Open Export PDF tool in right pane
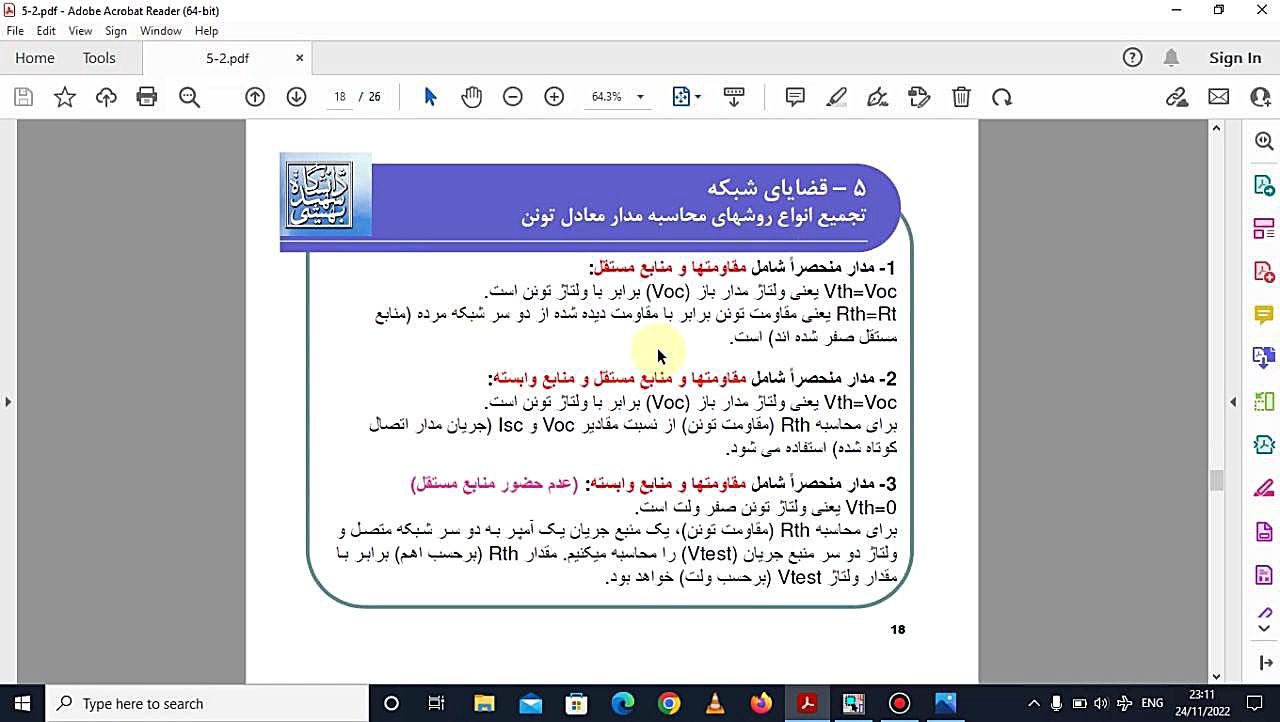 1264,186
